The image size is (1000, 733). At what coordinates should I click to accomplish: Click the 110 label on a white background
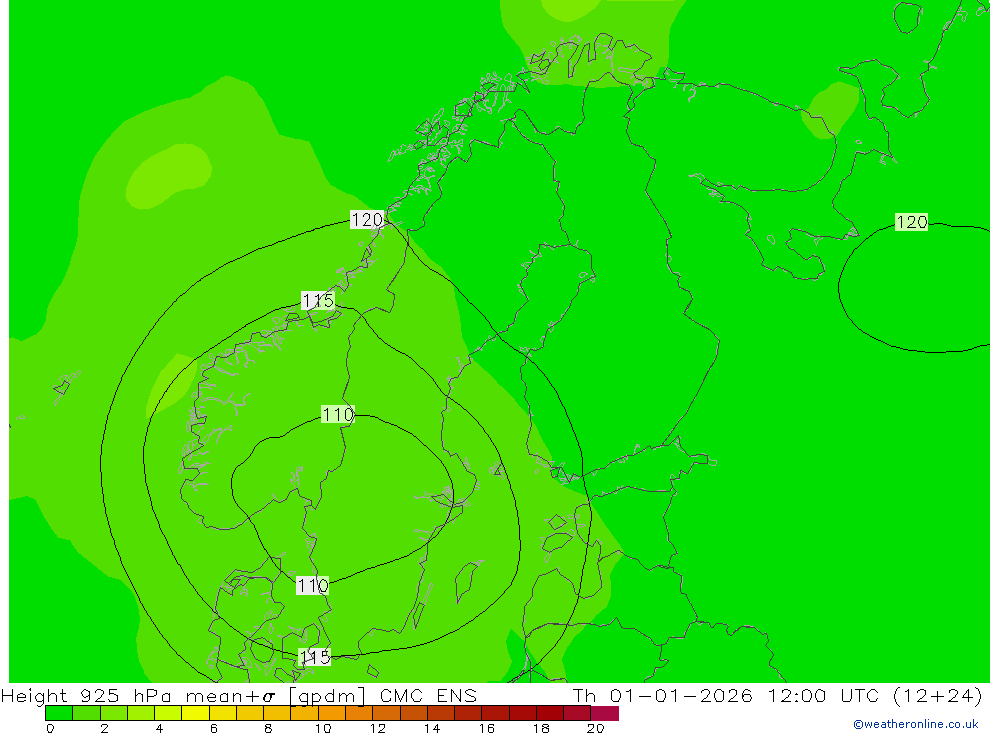pyautogui.click(x=312, y=585)
